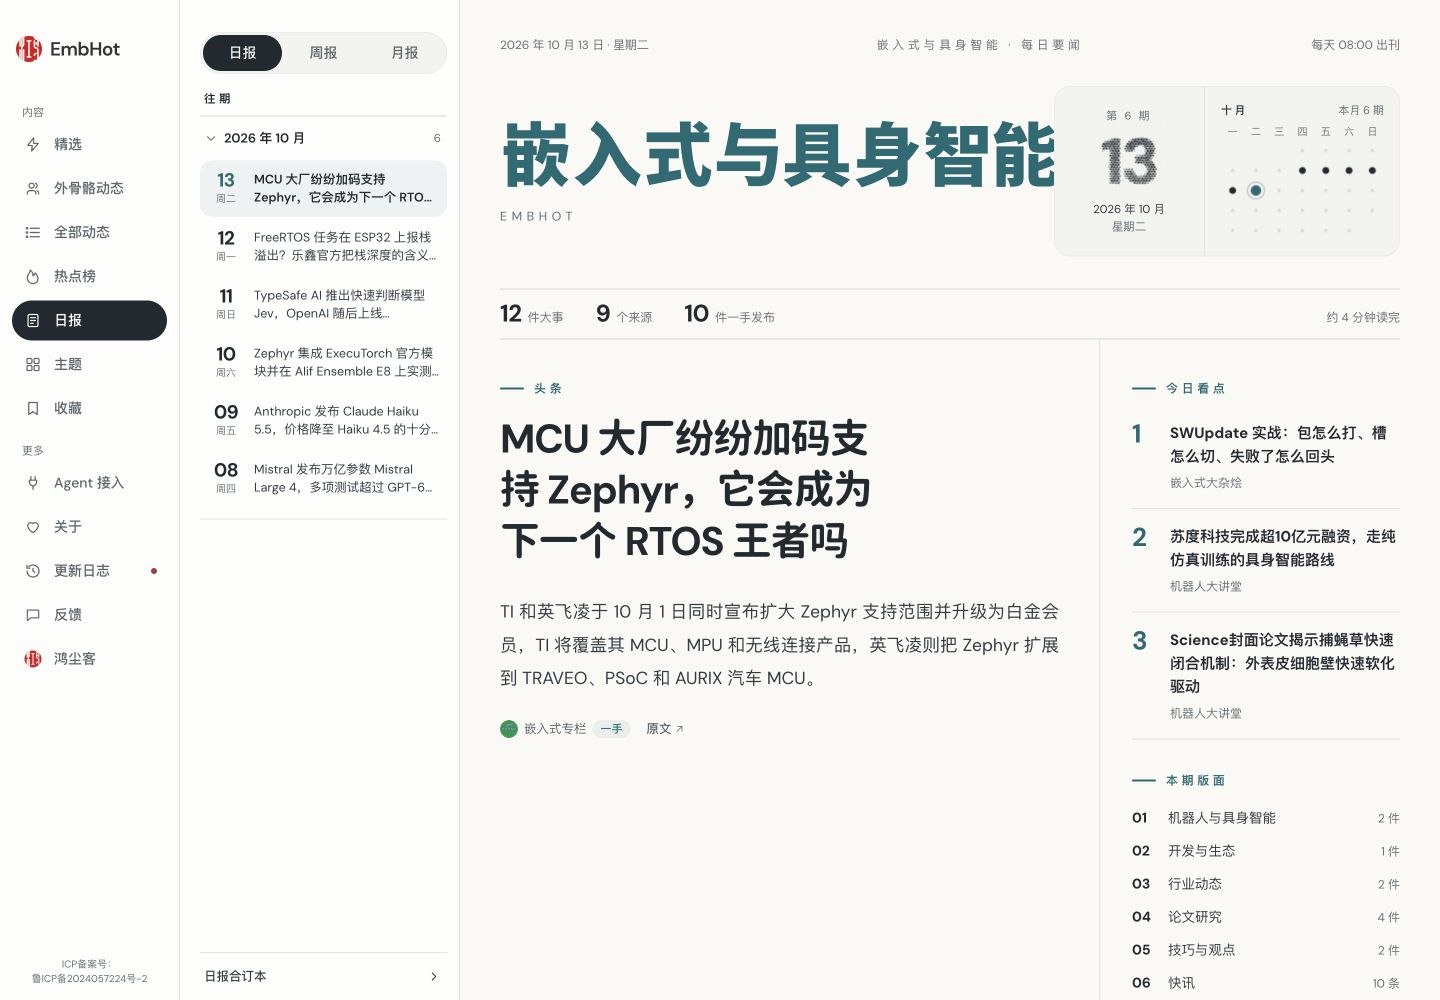
Task: Open 全部动态 via its list icon
Action: (x=33, y=232)
